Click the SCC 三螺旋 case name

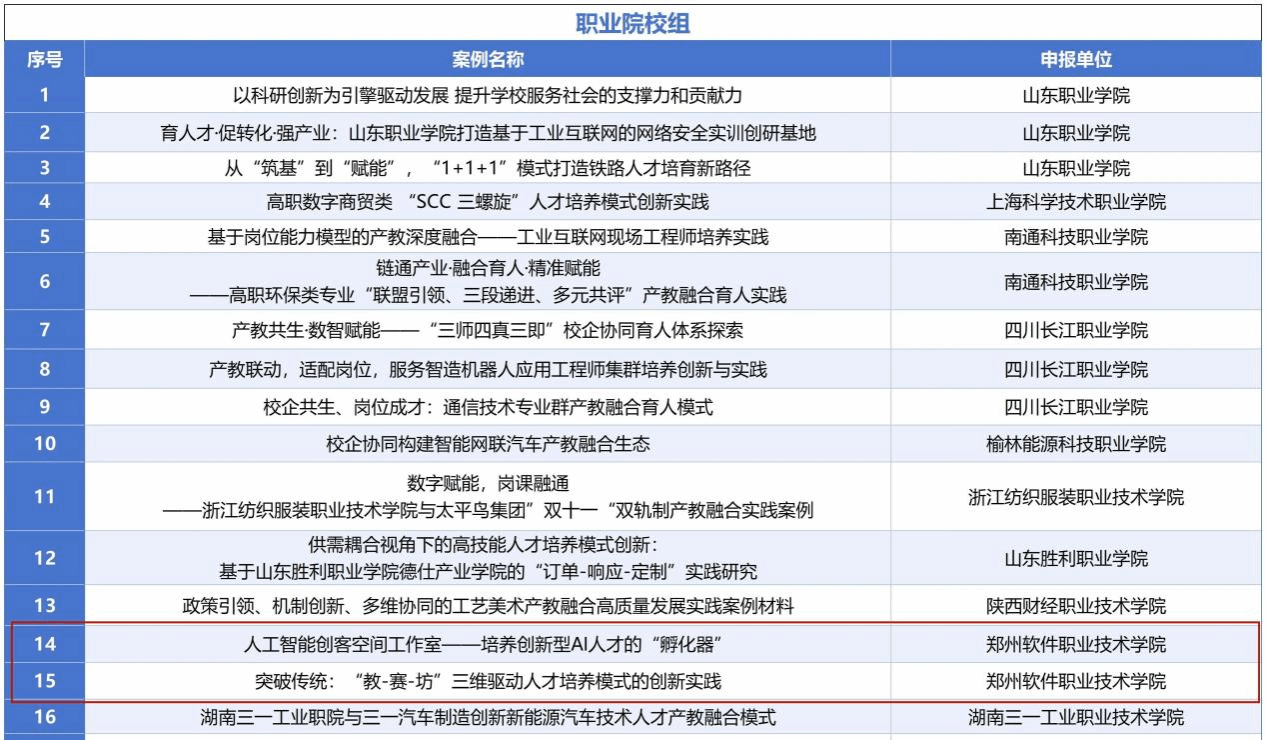[x=487, y=202]
